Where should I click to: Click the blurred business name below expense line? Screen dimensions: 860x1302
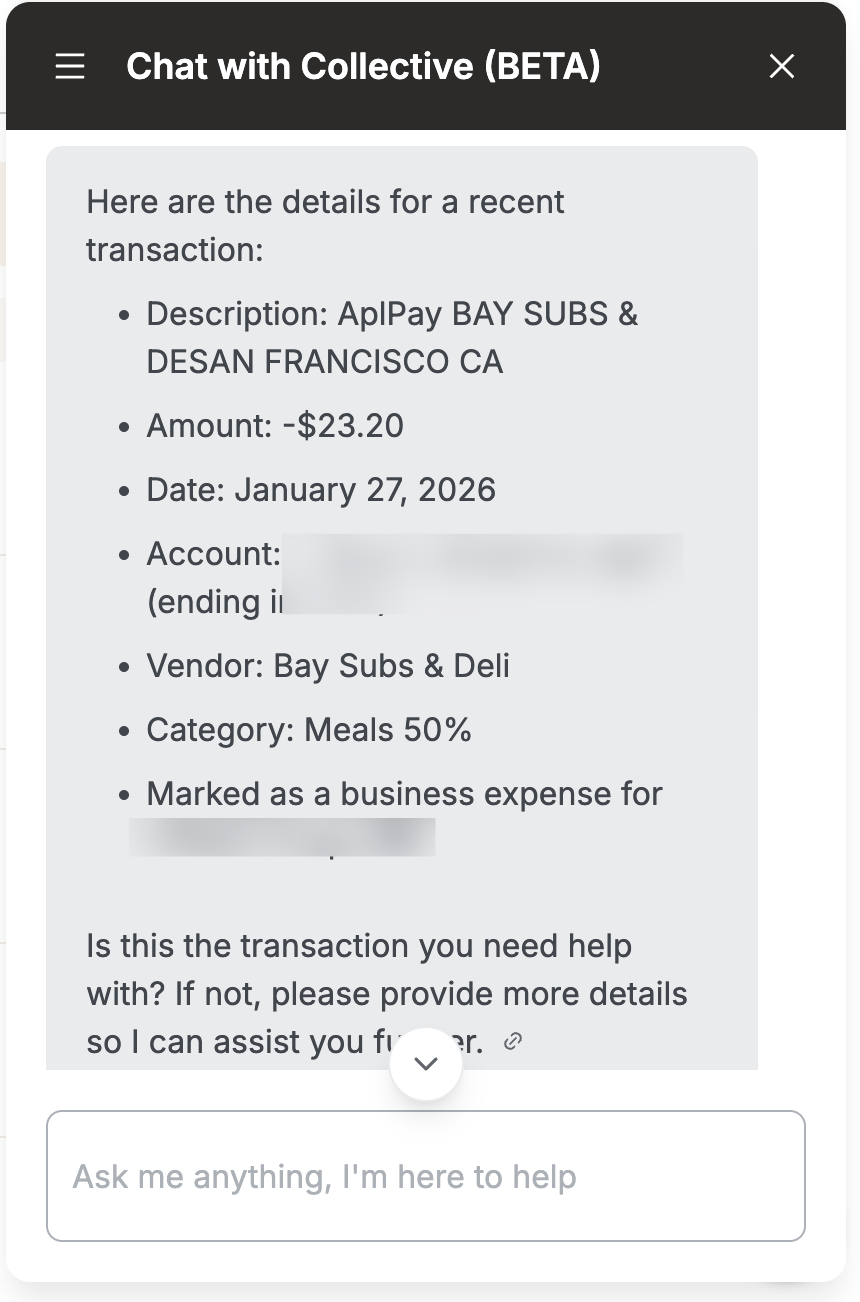282,838
